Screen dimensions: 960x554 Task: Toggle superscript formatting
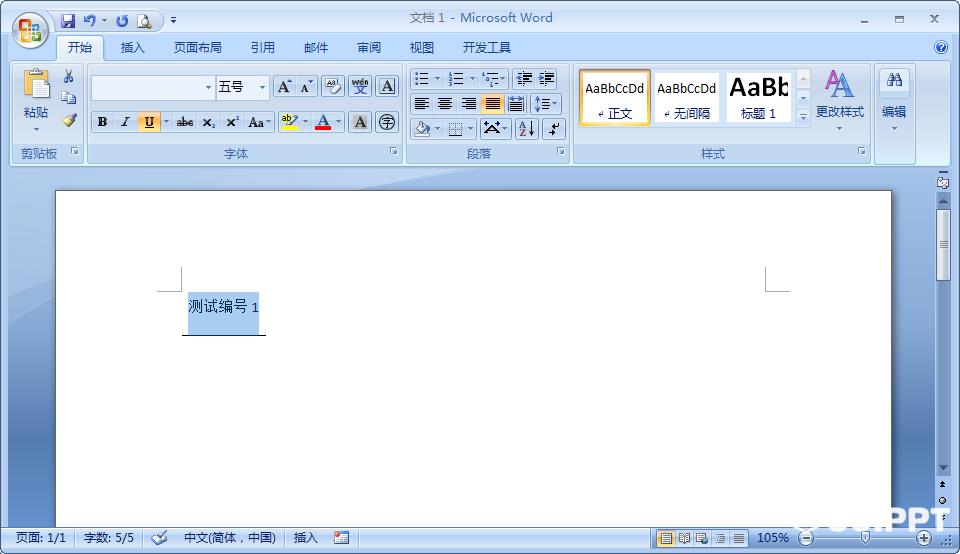point(231,122)
